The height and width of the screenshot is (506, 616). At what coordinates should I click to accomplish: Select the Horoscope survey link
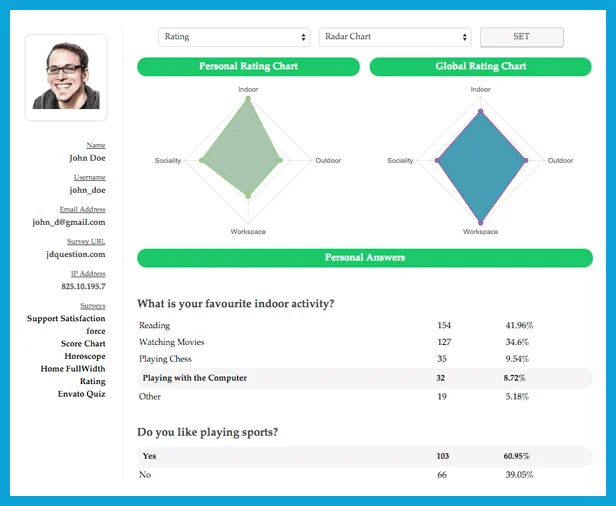85,356
